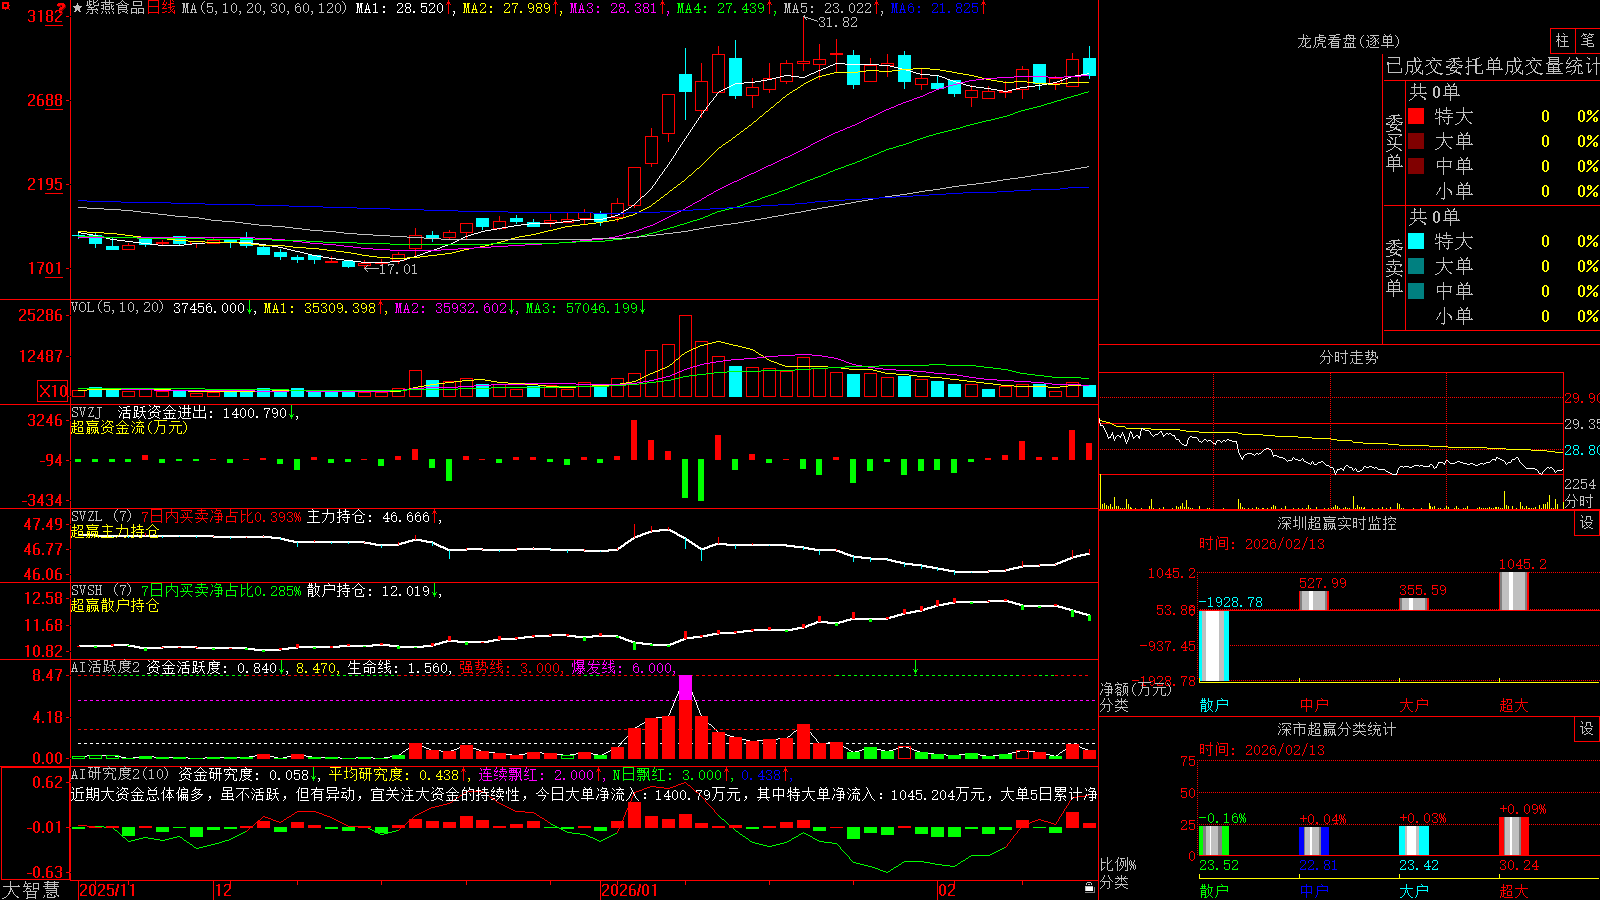The height and width of the screenshot is (900, 1600).
Task: Click the 2025/11 date marker on the timeline
Action: coord(107,890)
